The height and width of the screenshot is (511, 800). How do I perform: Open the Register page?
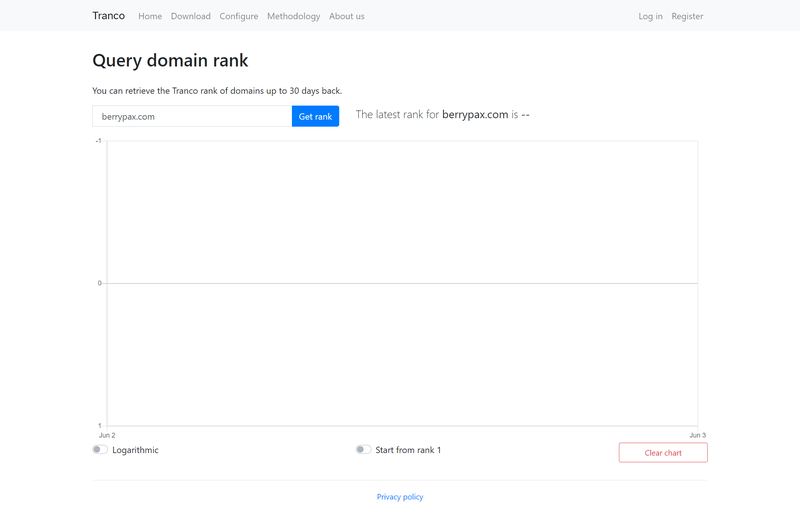pyautogui.click(x=687, y=16)
